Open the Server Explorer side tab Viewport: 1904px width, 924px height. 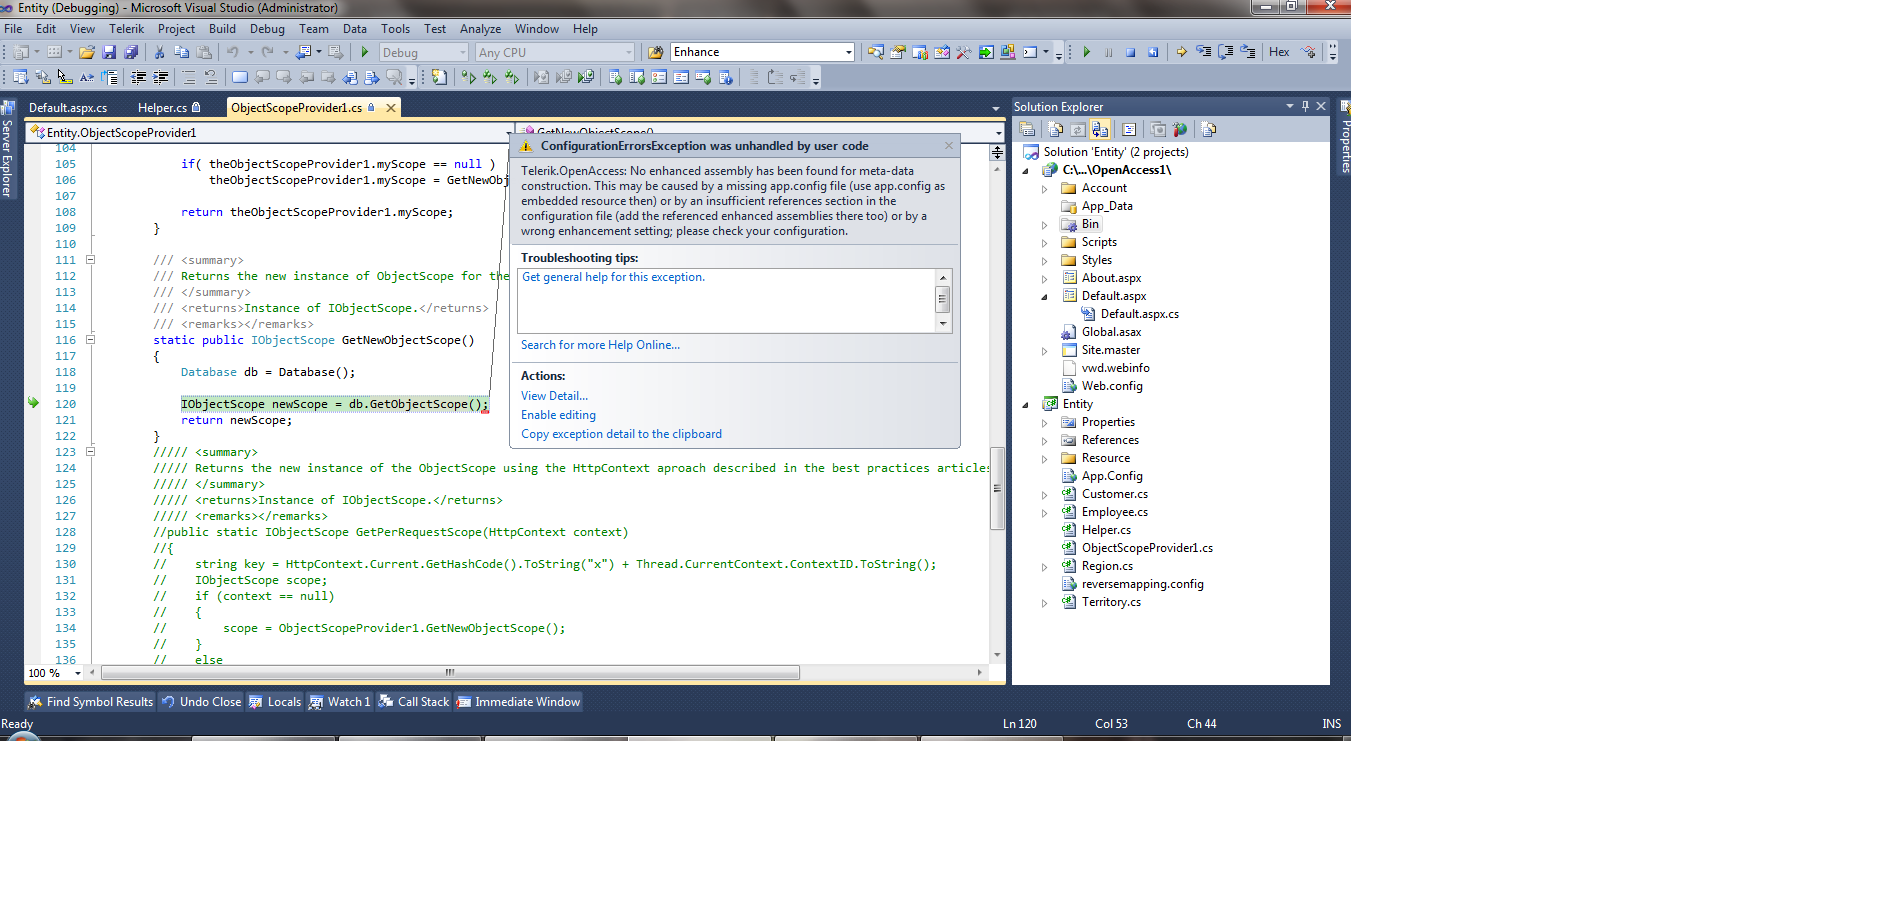click(x=8, y=150)
